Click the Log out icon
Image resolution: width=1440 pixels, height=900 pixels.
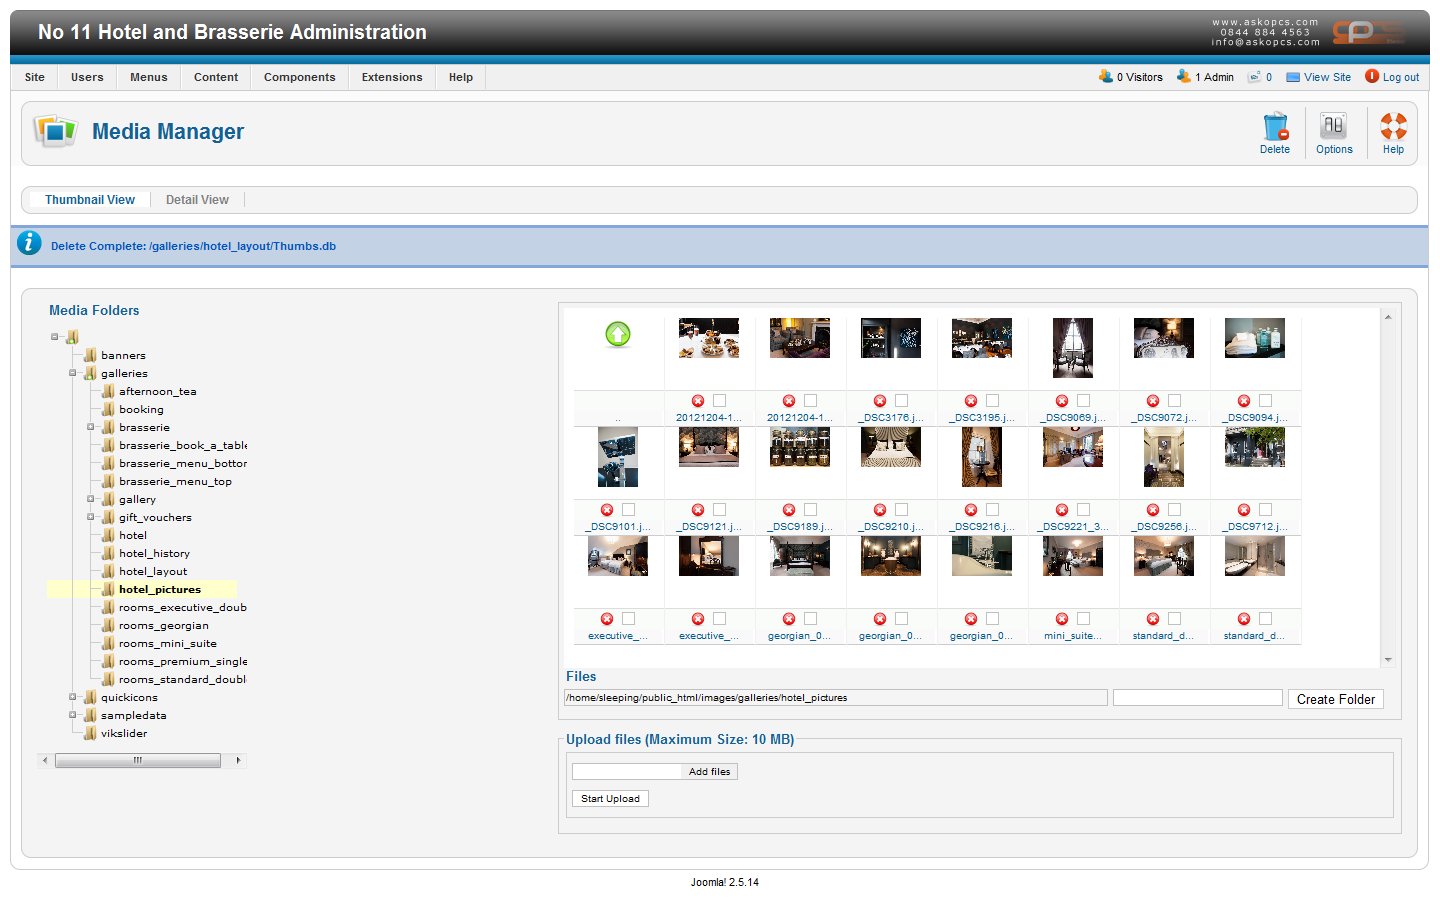tap(1372, 76)
